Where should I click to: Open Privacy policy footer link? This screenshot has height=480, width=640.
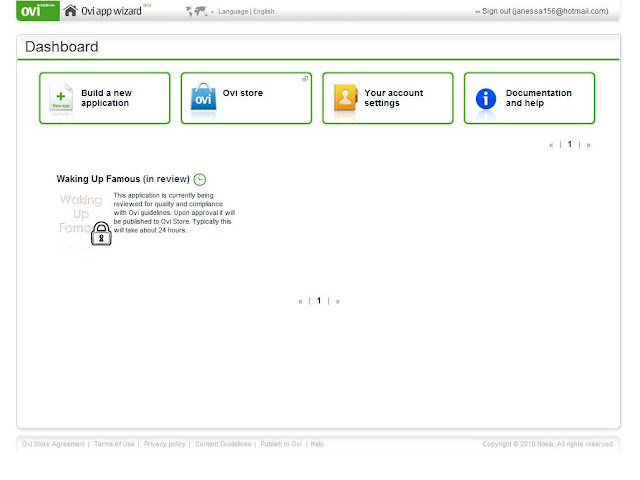(x=164, y=444)
